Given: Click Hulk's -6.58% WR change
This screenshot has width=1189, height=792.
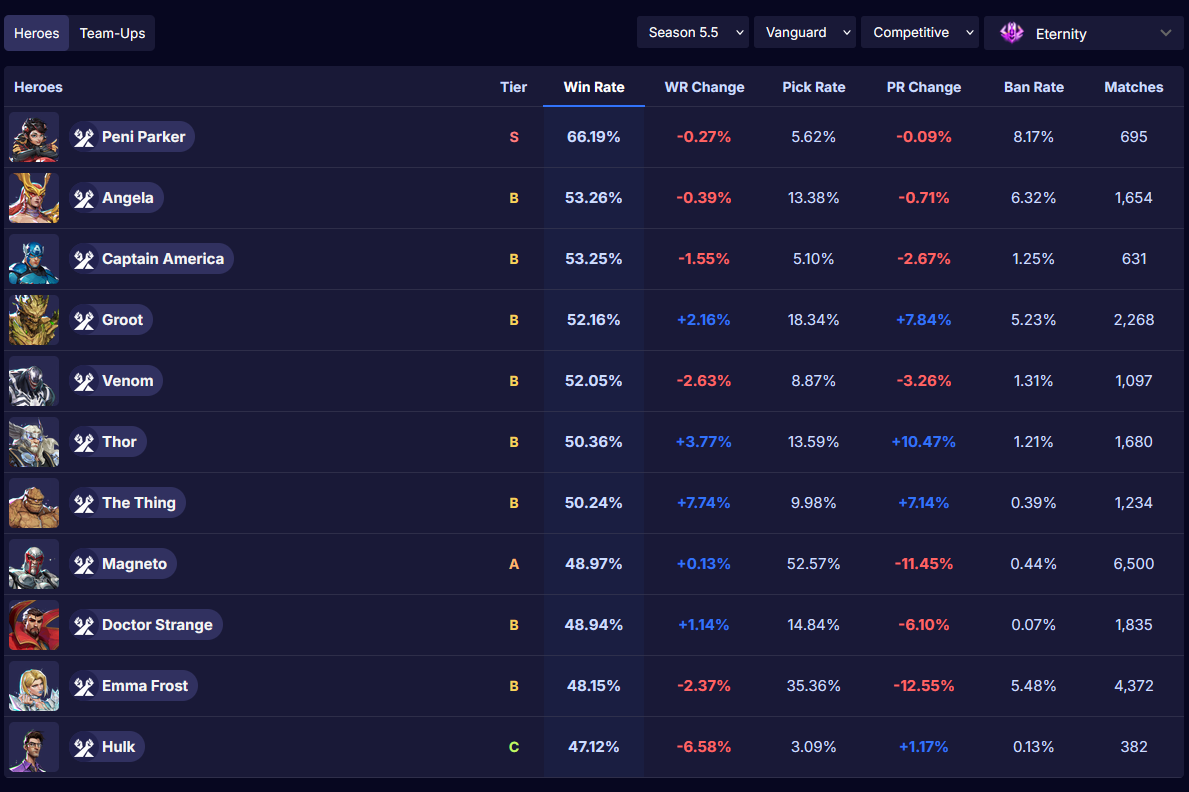Looking at the screenshot, I should point(704,747).
